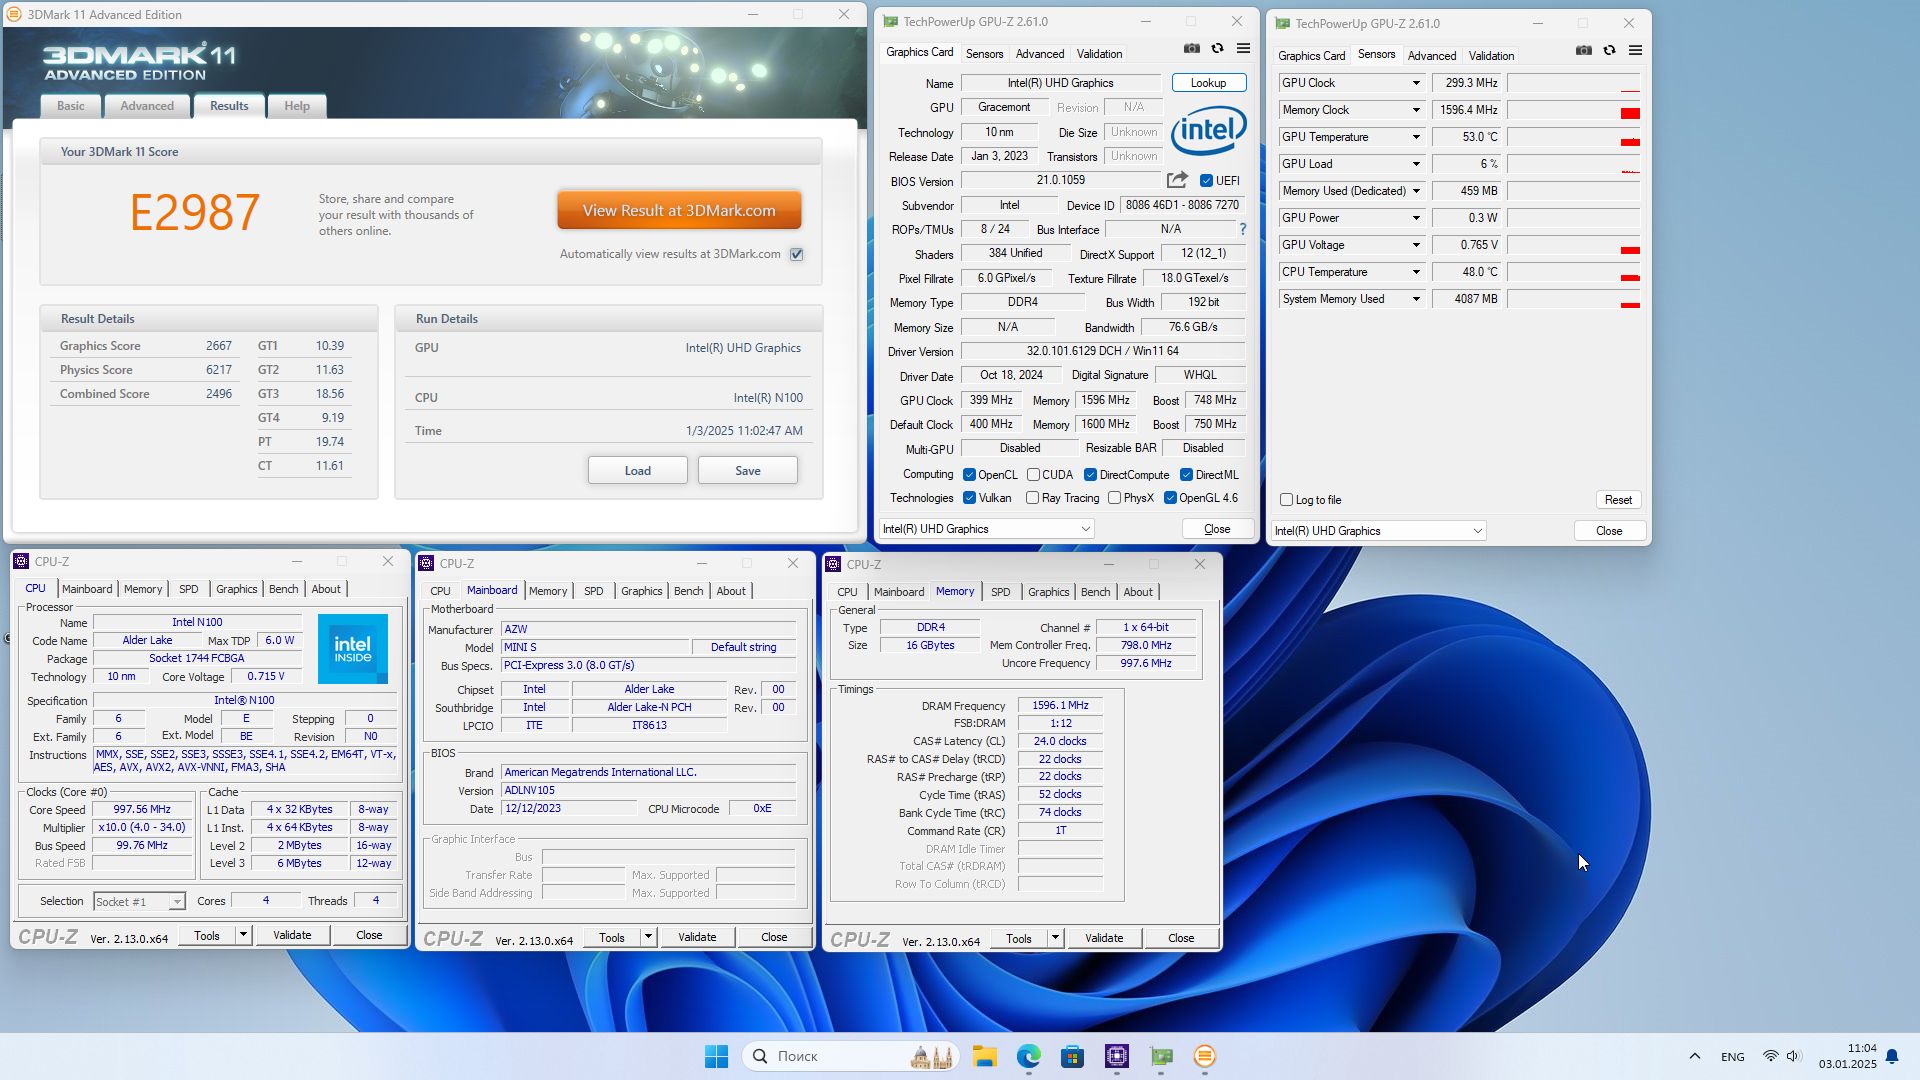Toggle Automatically view results at 3DMark.com checkbox
Viewport: 1920px width, 1080px height.
pyautogui.click(x=796, y=254)
